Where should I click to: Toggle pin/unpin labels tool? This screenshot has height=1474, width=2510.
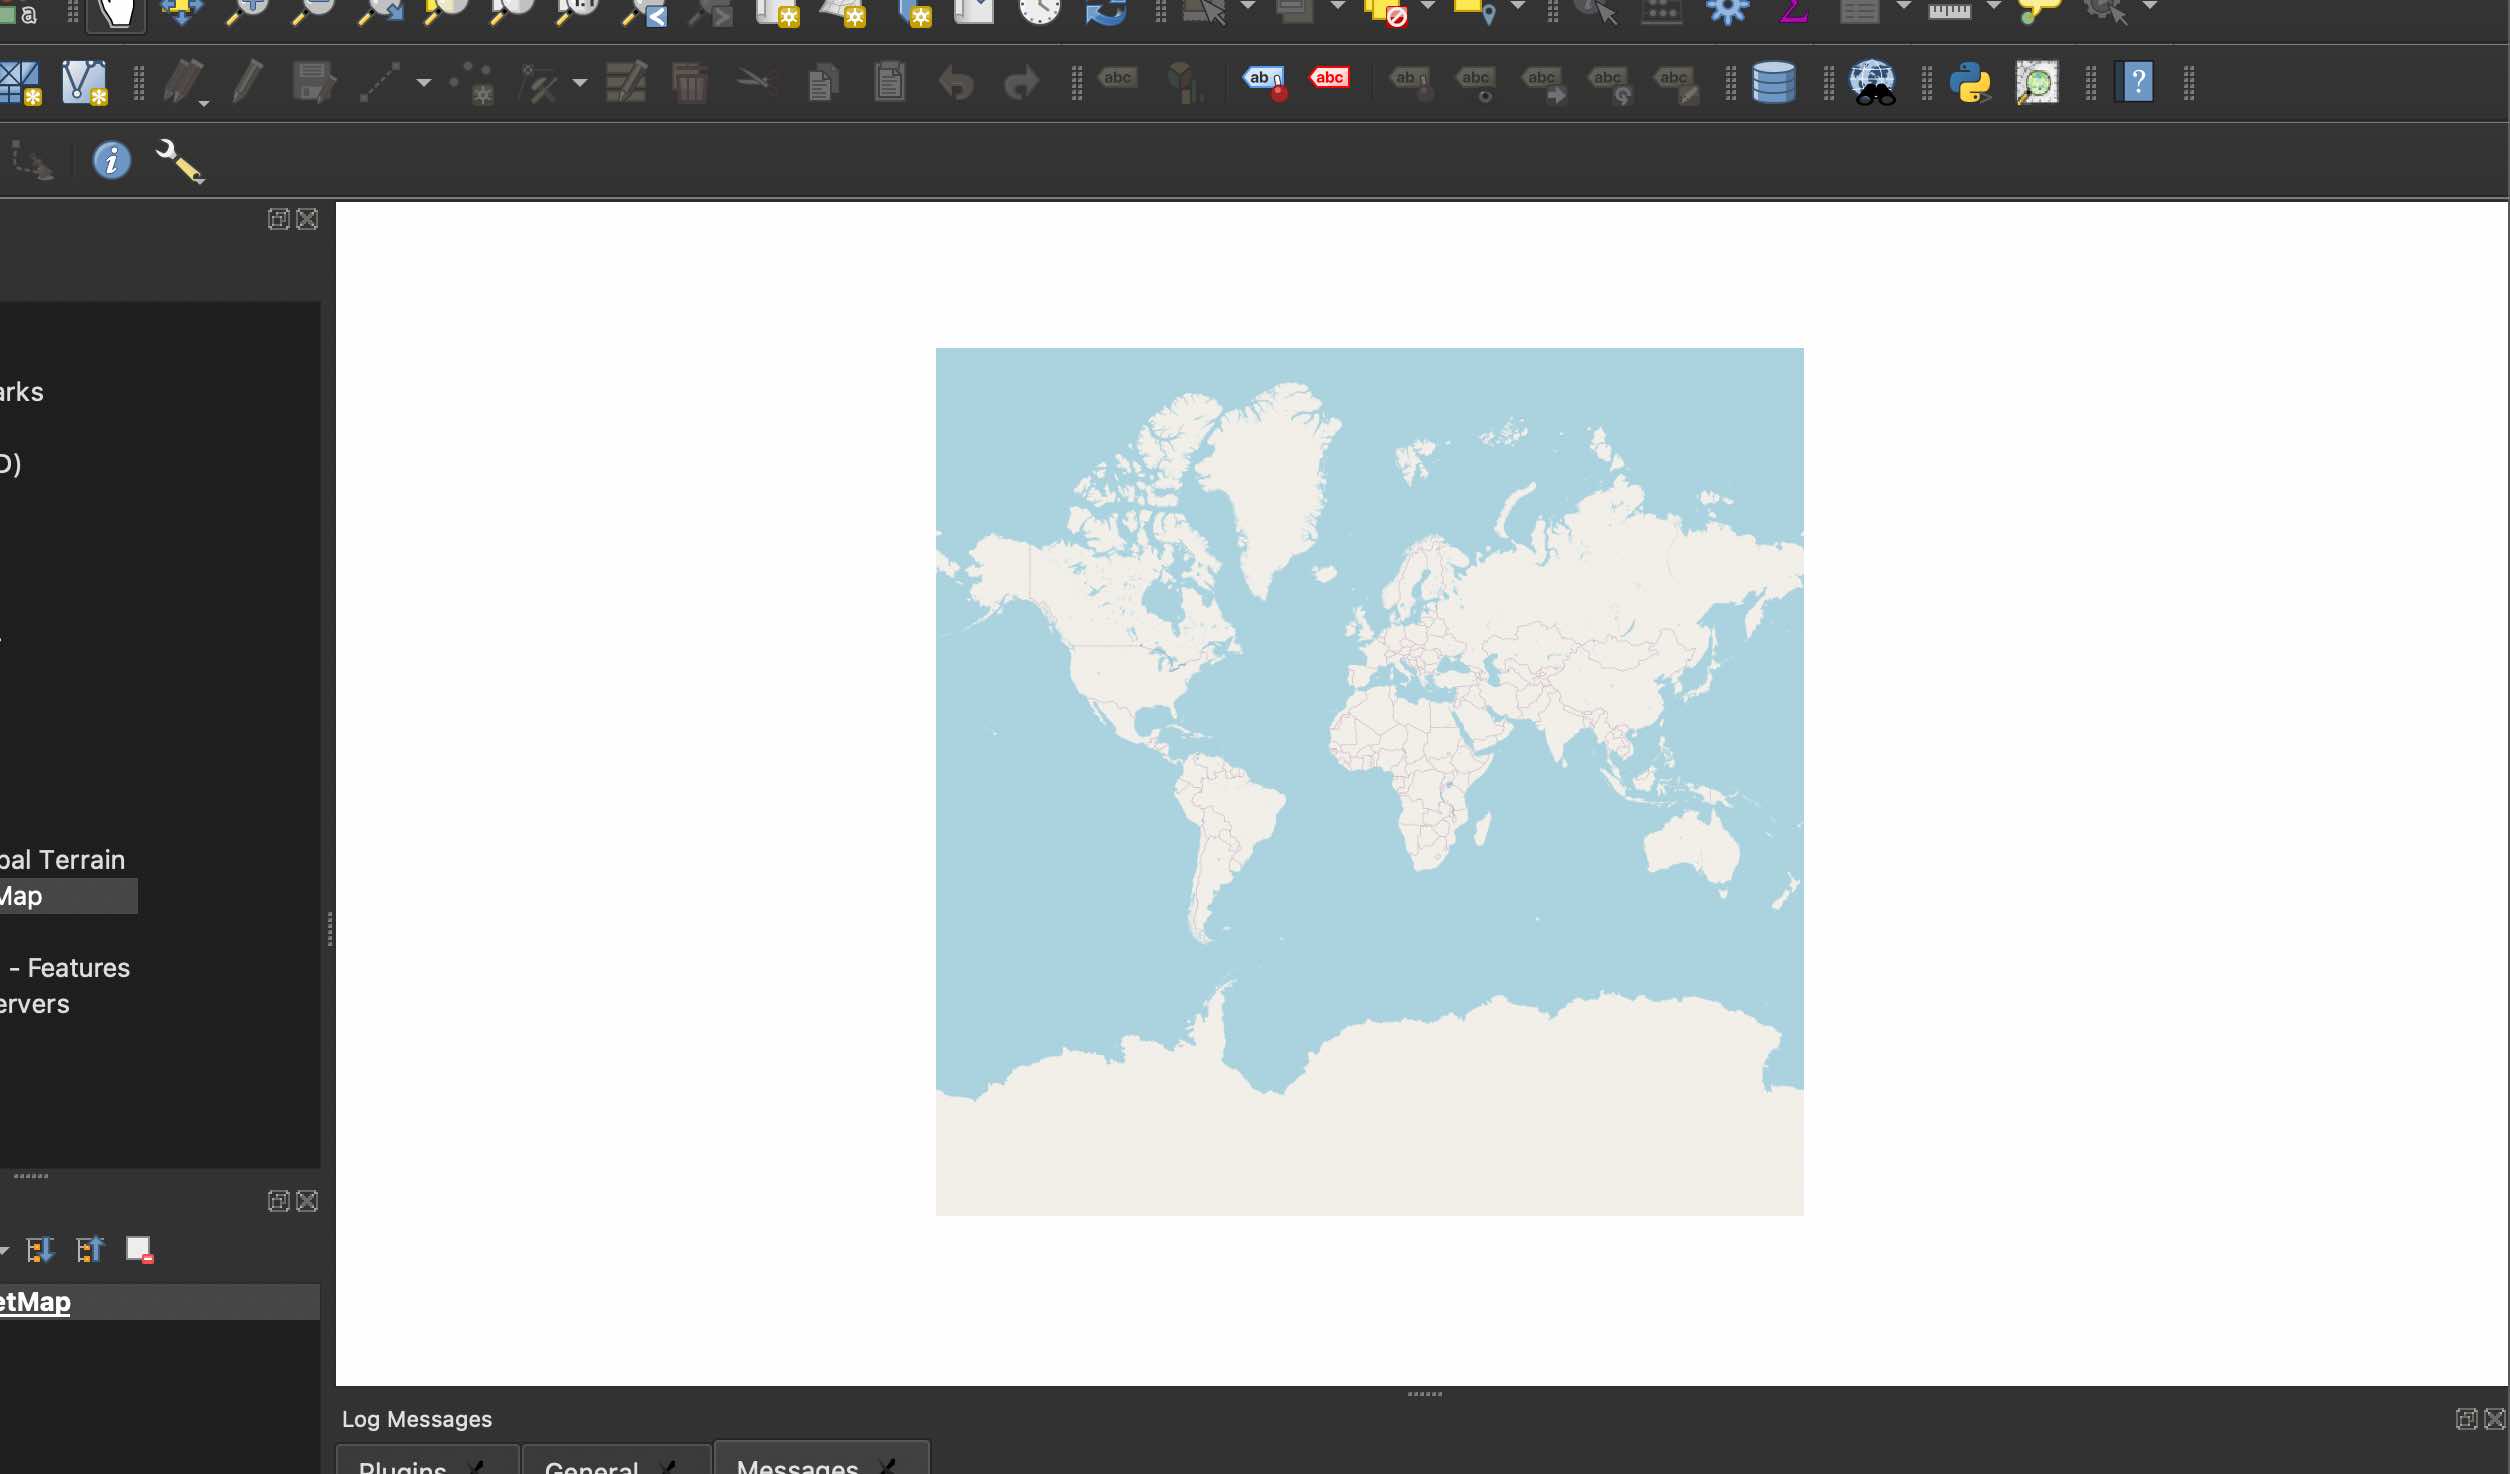tap(1411, 82)
